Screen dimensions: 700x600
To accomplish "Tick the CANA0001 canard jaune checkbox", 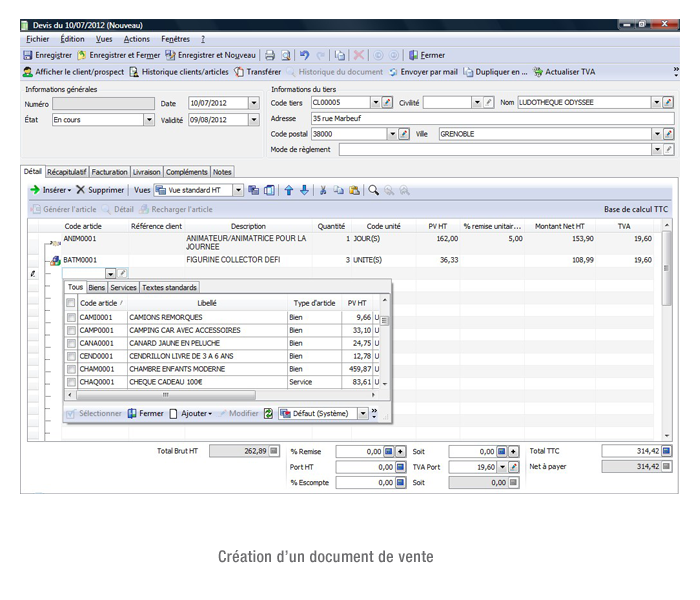I will [71, 343].
